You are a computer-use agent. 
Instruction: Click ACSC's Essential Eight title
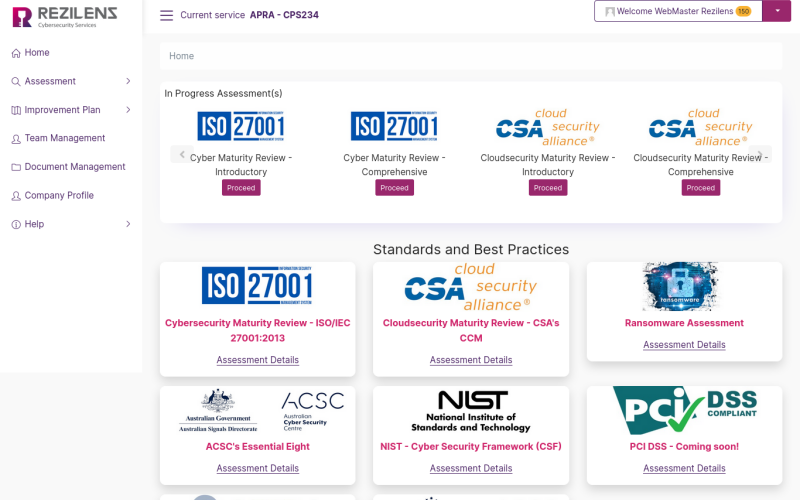[x=257, y=446]
